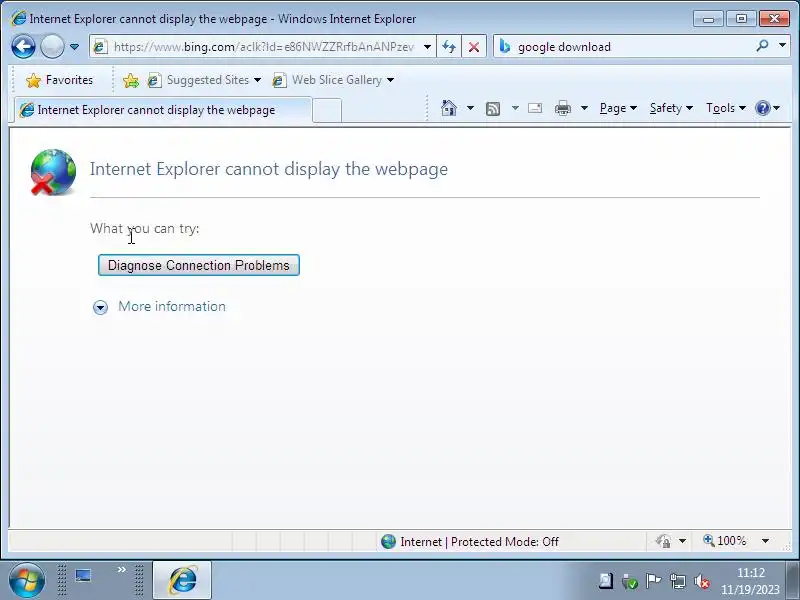Image resolution: width=800 pixels, height=600 pixels.
Task: Click the Internet Protected Mode status
Action: pos(469,541)
